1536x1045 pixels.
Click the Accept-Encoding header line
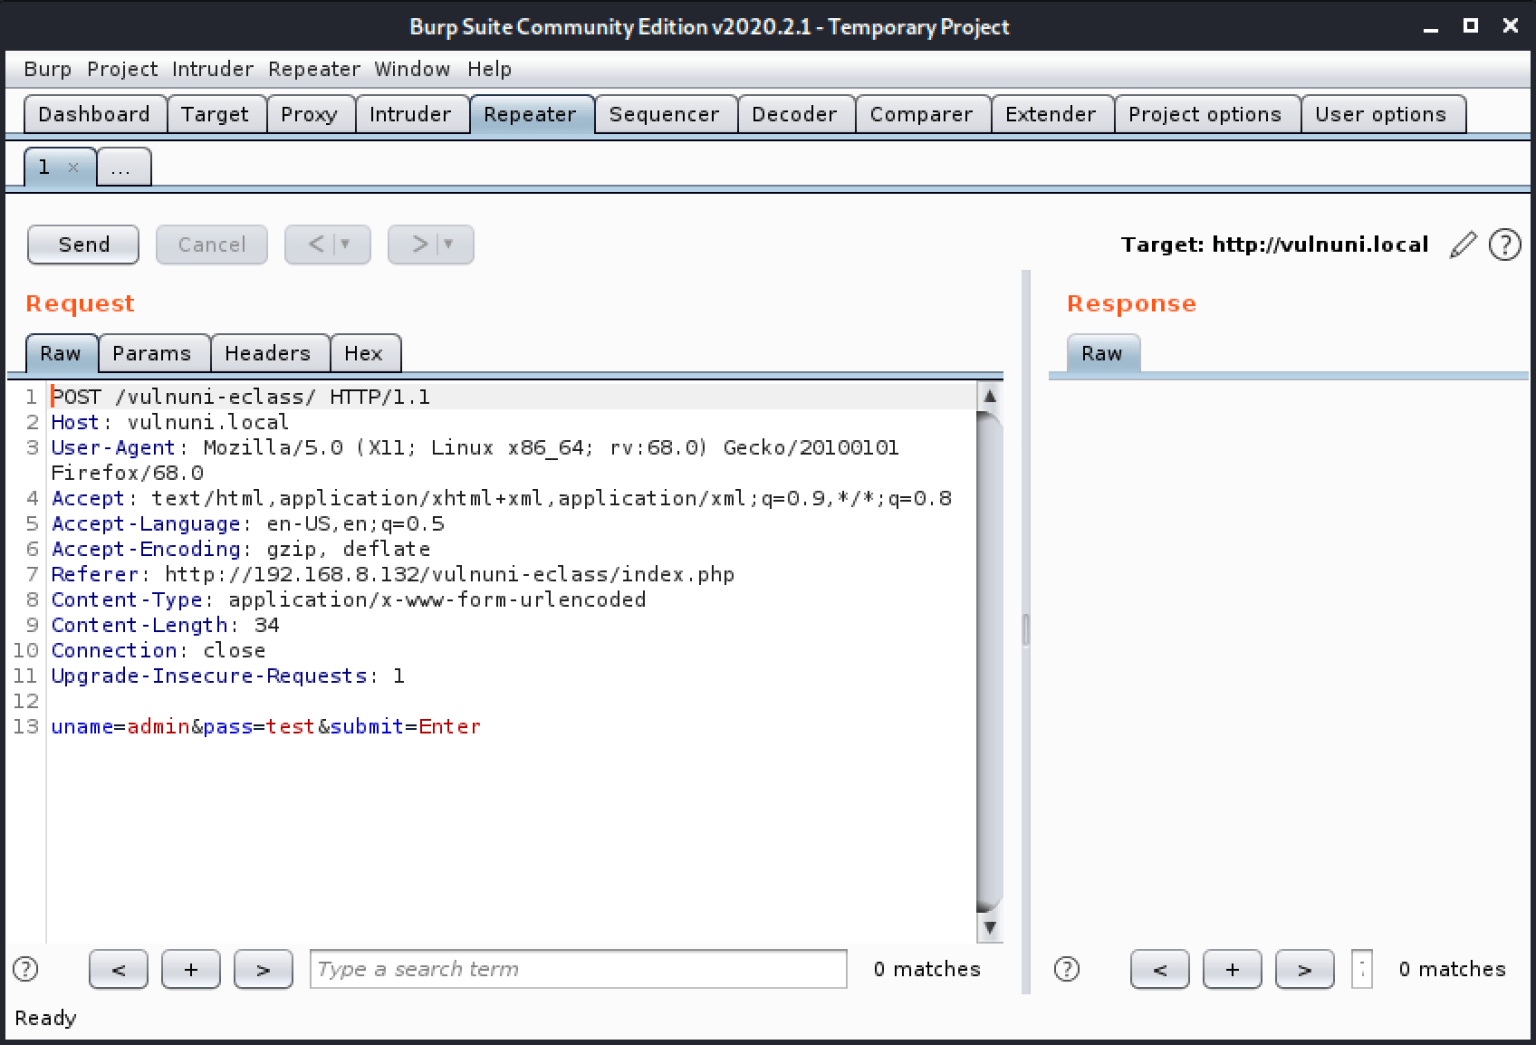click(241, 549)
